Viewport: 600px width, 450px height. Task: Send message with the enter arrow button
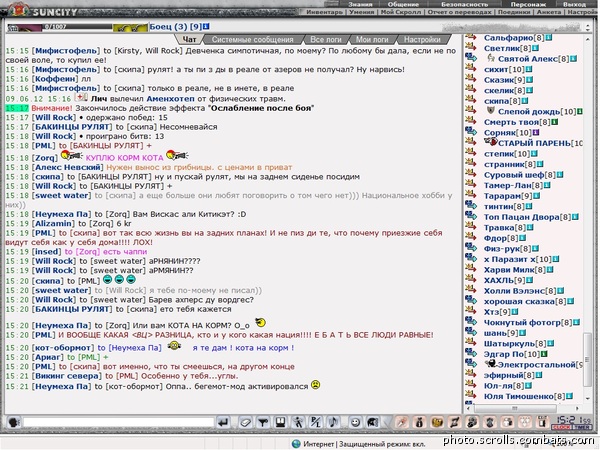coord(223,422)
